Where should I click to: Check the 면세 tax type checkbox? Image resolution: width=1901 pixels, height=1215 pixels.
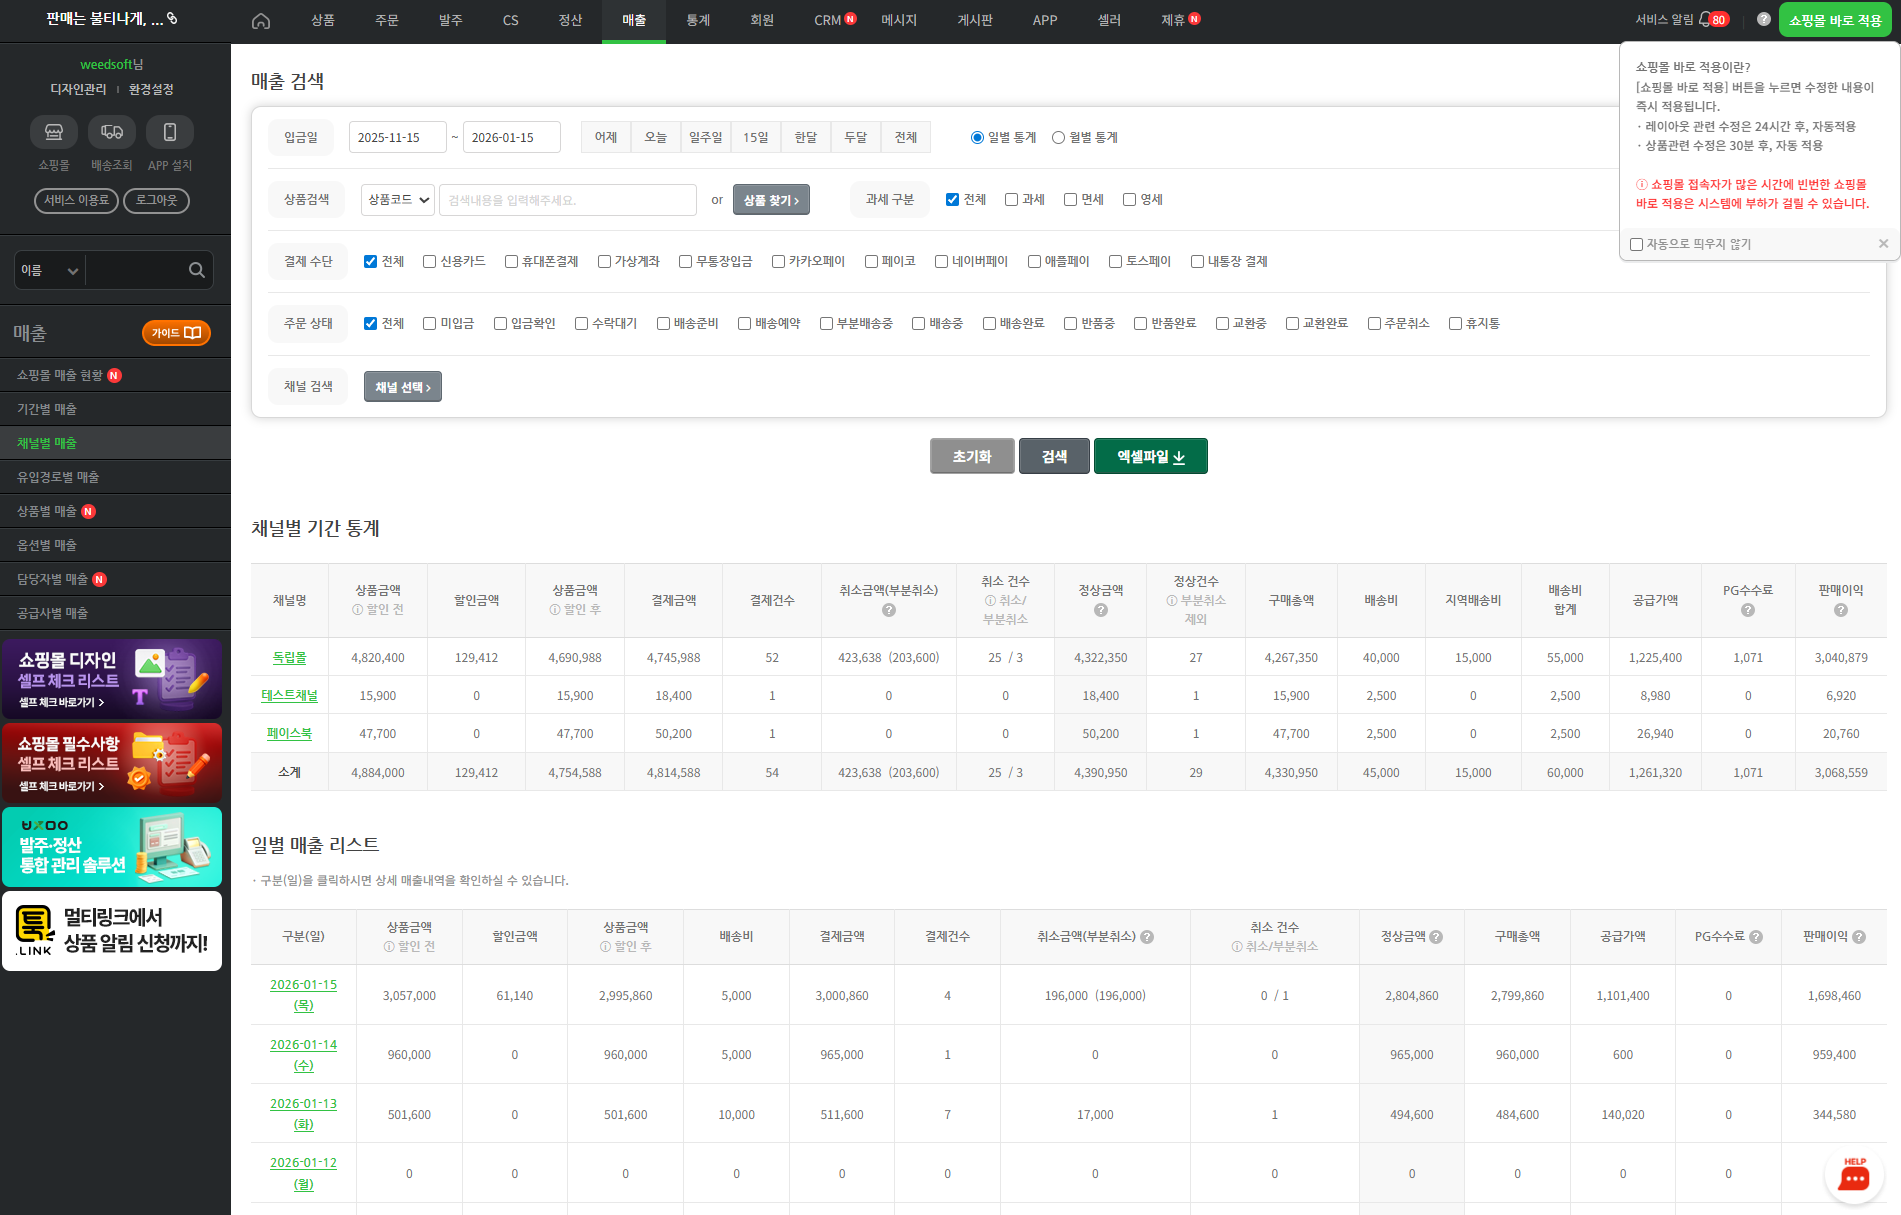pyautogui.click(x=1070, y=200)
